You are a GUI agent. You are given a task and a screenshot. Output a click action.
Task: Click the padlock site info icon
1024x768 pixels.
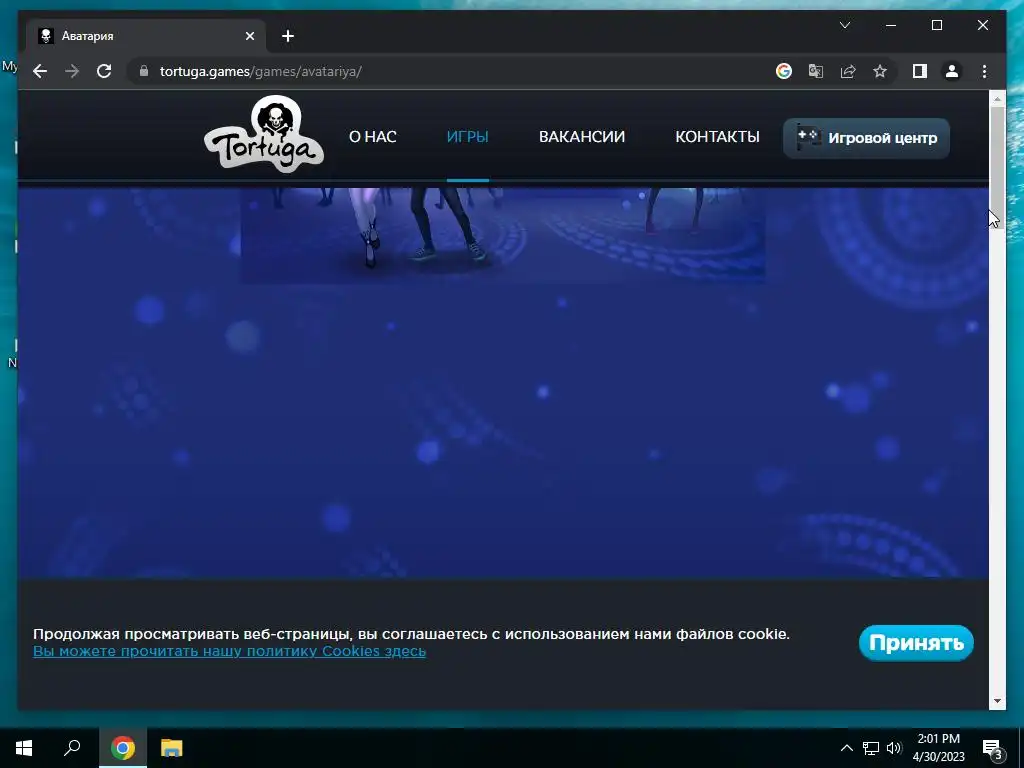[144, 71]
